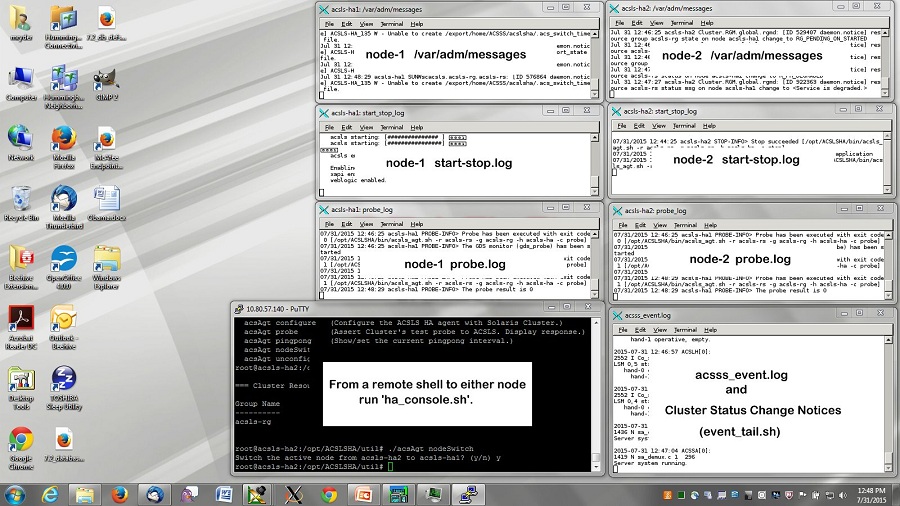
Task: Open Help menu in acsls-ha2 probe_log window
Action: coord(711,225)
